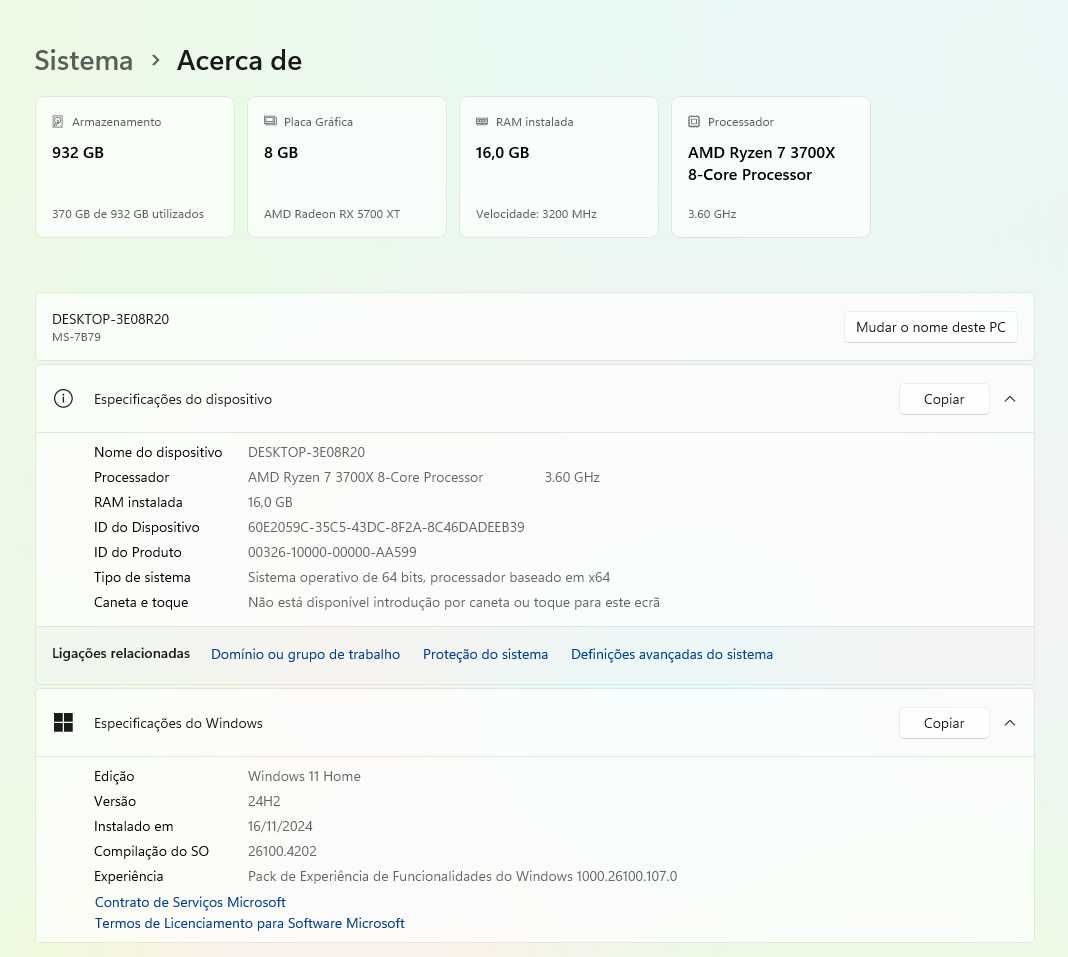The height and width of the screenshot is (957, 1068).
Task: Select the device ID 60E2059C value
Action: coord(386,527)
